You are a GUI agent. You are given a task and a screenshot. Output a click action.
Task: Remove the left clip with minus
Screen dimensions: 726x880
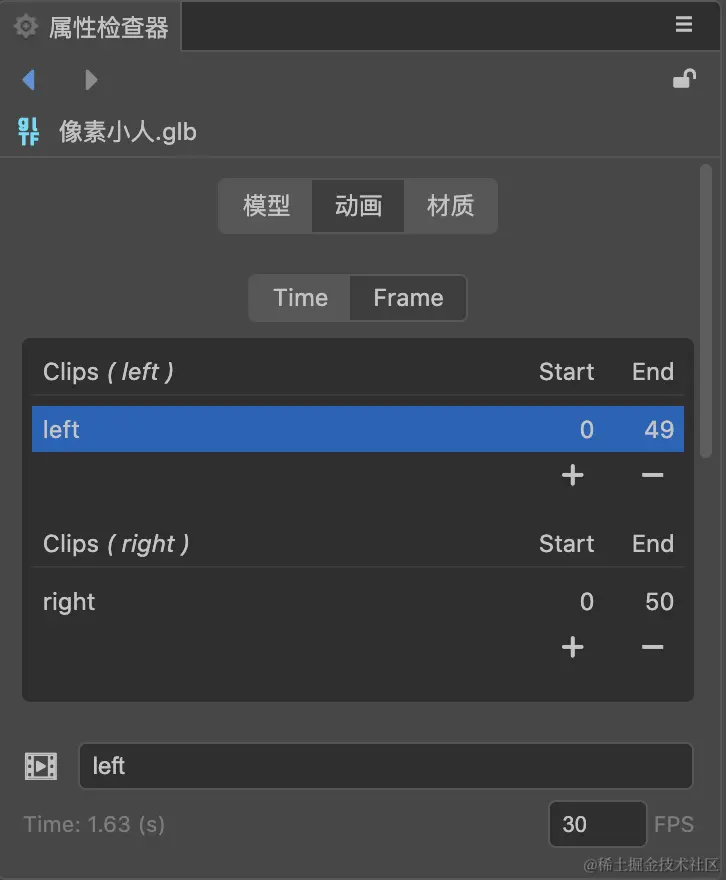[652, 475]
